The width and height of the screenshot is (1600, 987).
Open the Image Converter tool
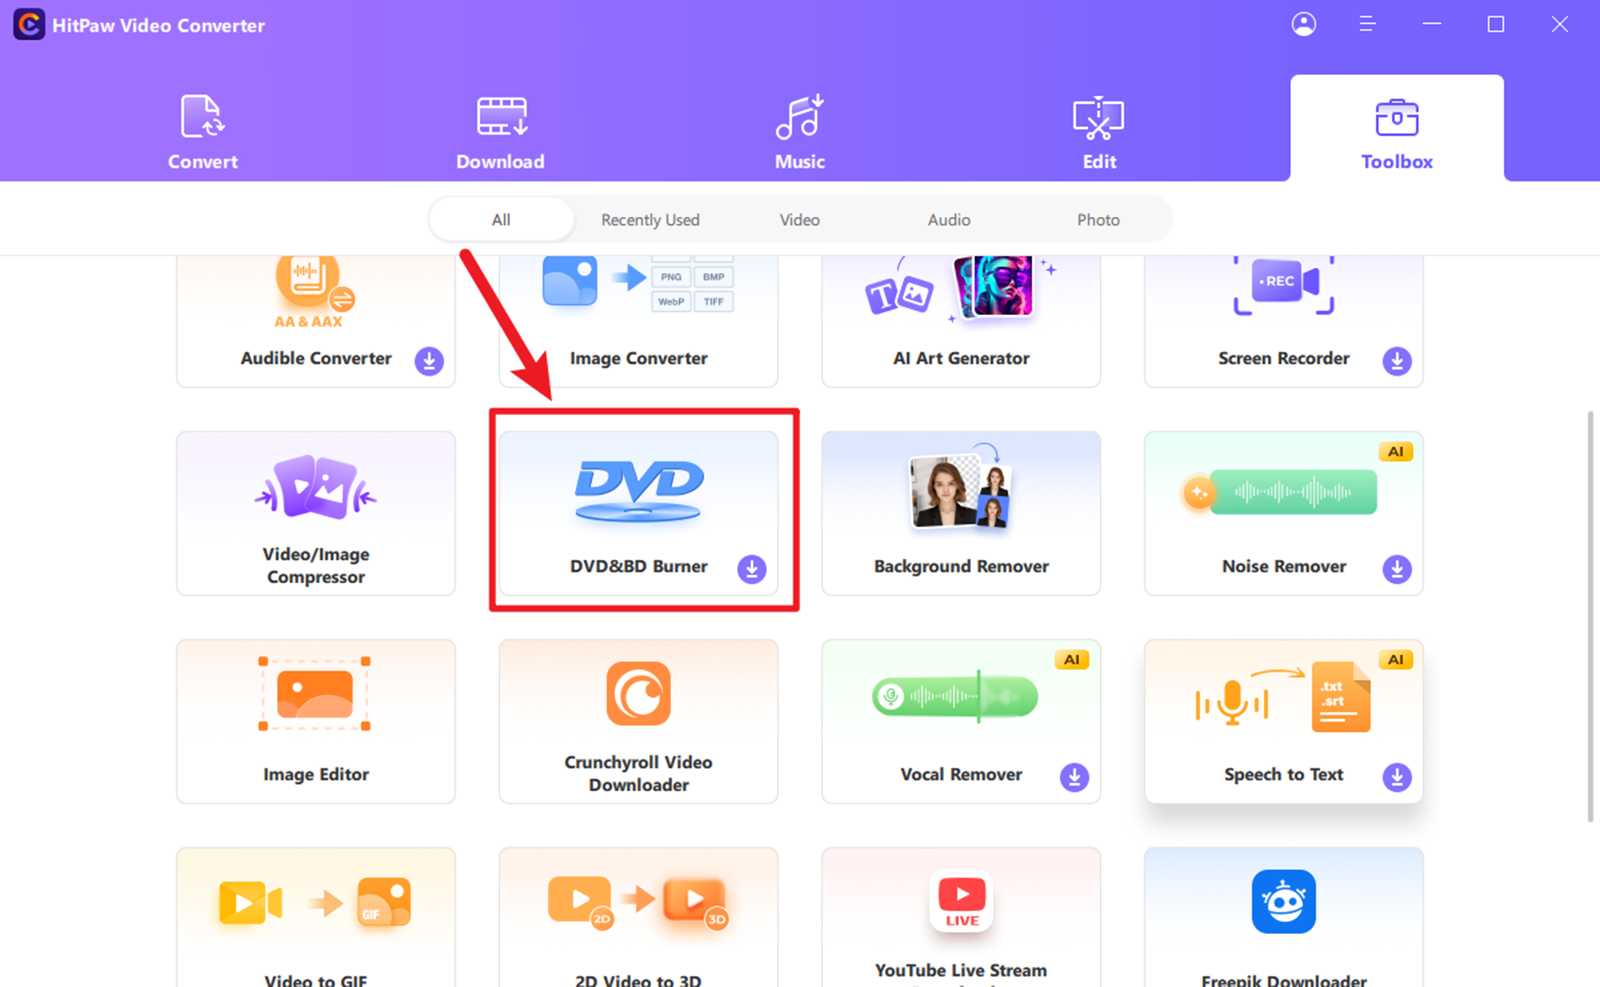tap(638, 320)
